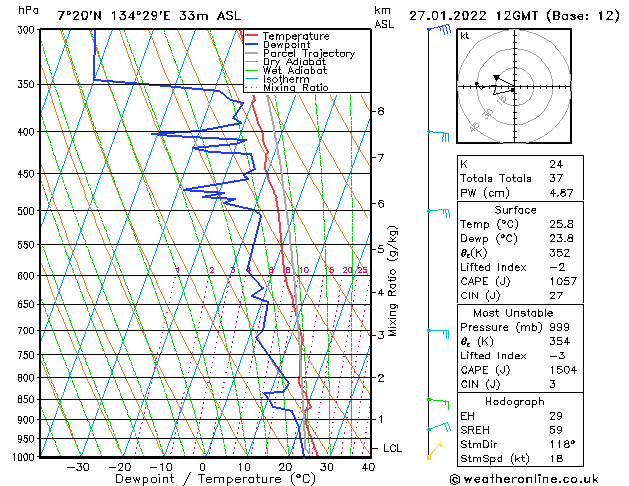The width and height of the screenshot is (629, 486).
Task: Click the 'Totals Totals' row label
Action: [x=495, y=178]
